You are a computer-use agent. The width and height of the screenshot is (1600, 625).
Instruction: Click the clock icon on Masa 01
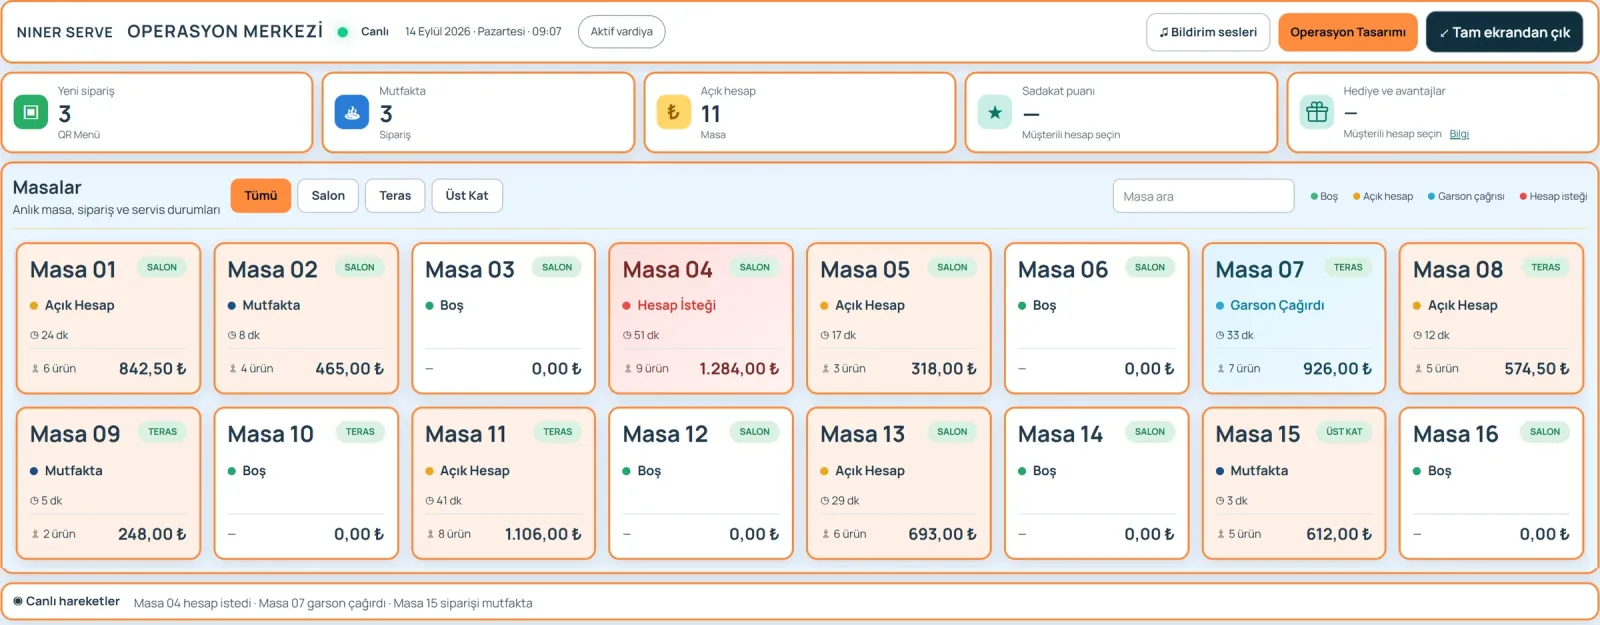tap(34, 335)
